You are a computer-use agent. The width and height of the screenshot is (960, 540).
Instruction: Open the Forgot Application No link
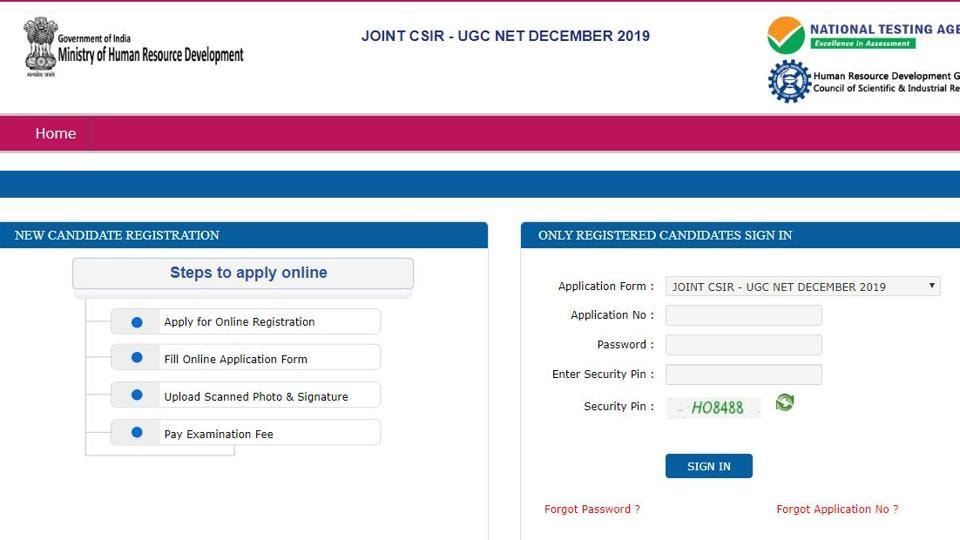pos(837,509)
